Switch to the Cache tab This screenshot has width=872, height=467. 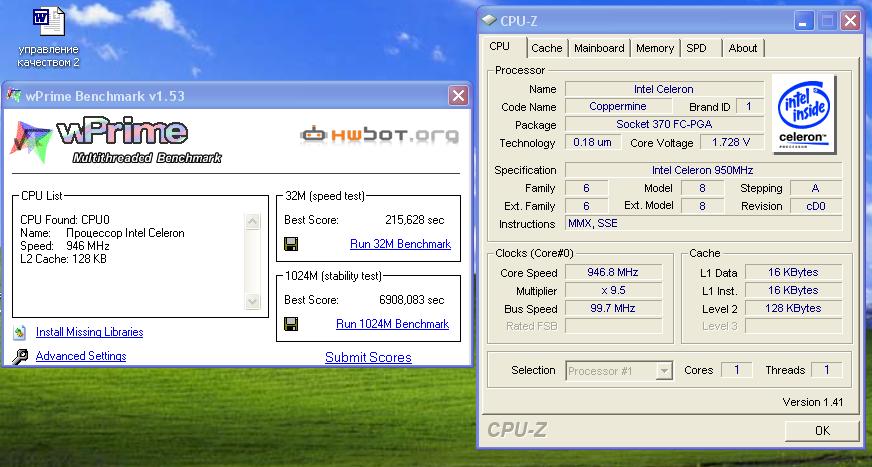(547, 48)
